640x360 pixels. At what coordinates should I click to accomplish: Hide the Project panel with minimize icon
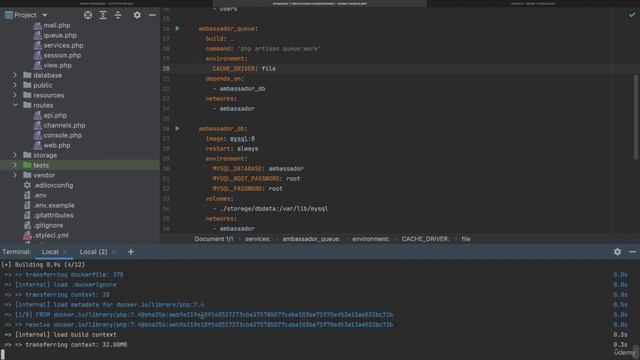point(152,15)
